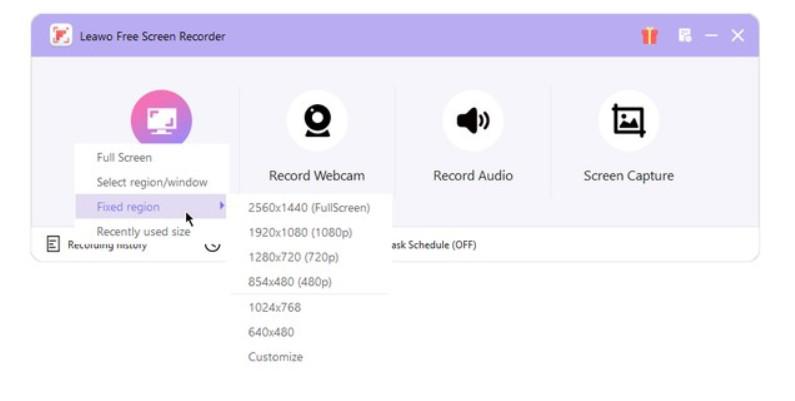Image resolution: width=795 pixels, height=401 pixels.
Task: Click the Record Audio speaker icon
Action: point(472,121)
